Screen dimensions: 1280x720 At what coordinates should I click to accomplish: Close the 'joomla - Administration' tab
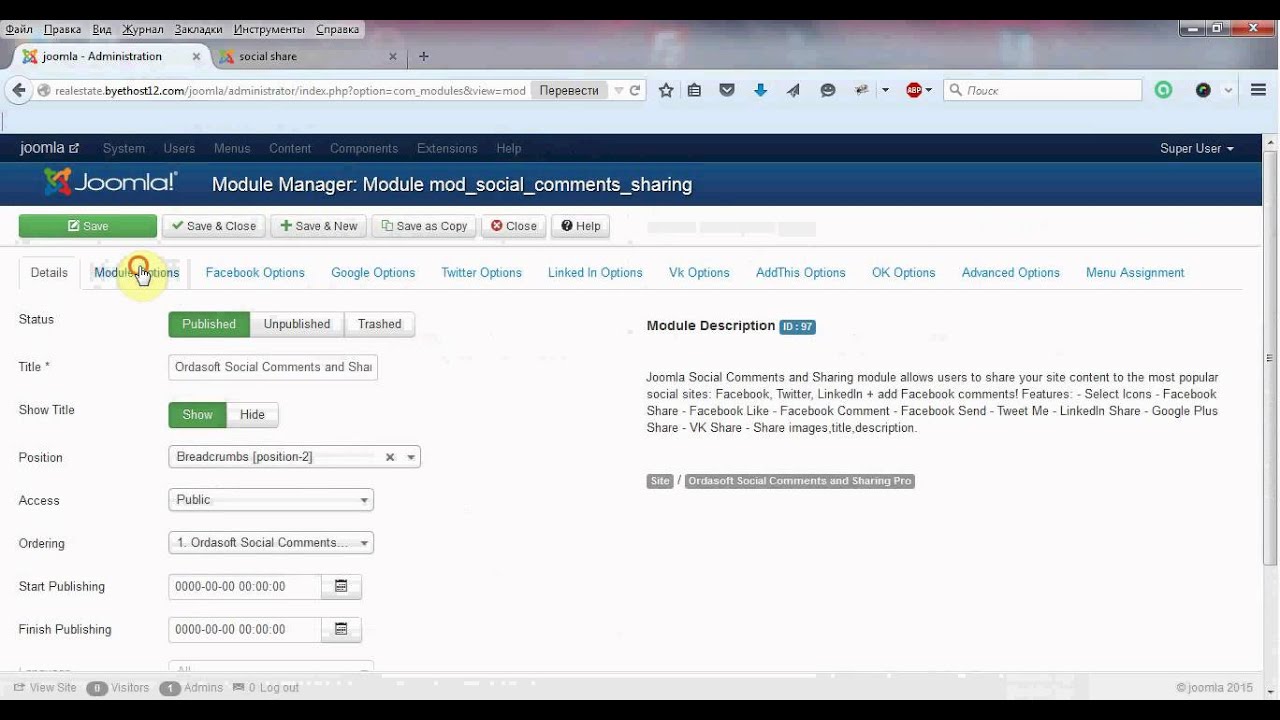pos(196,57)
